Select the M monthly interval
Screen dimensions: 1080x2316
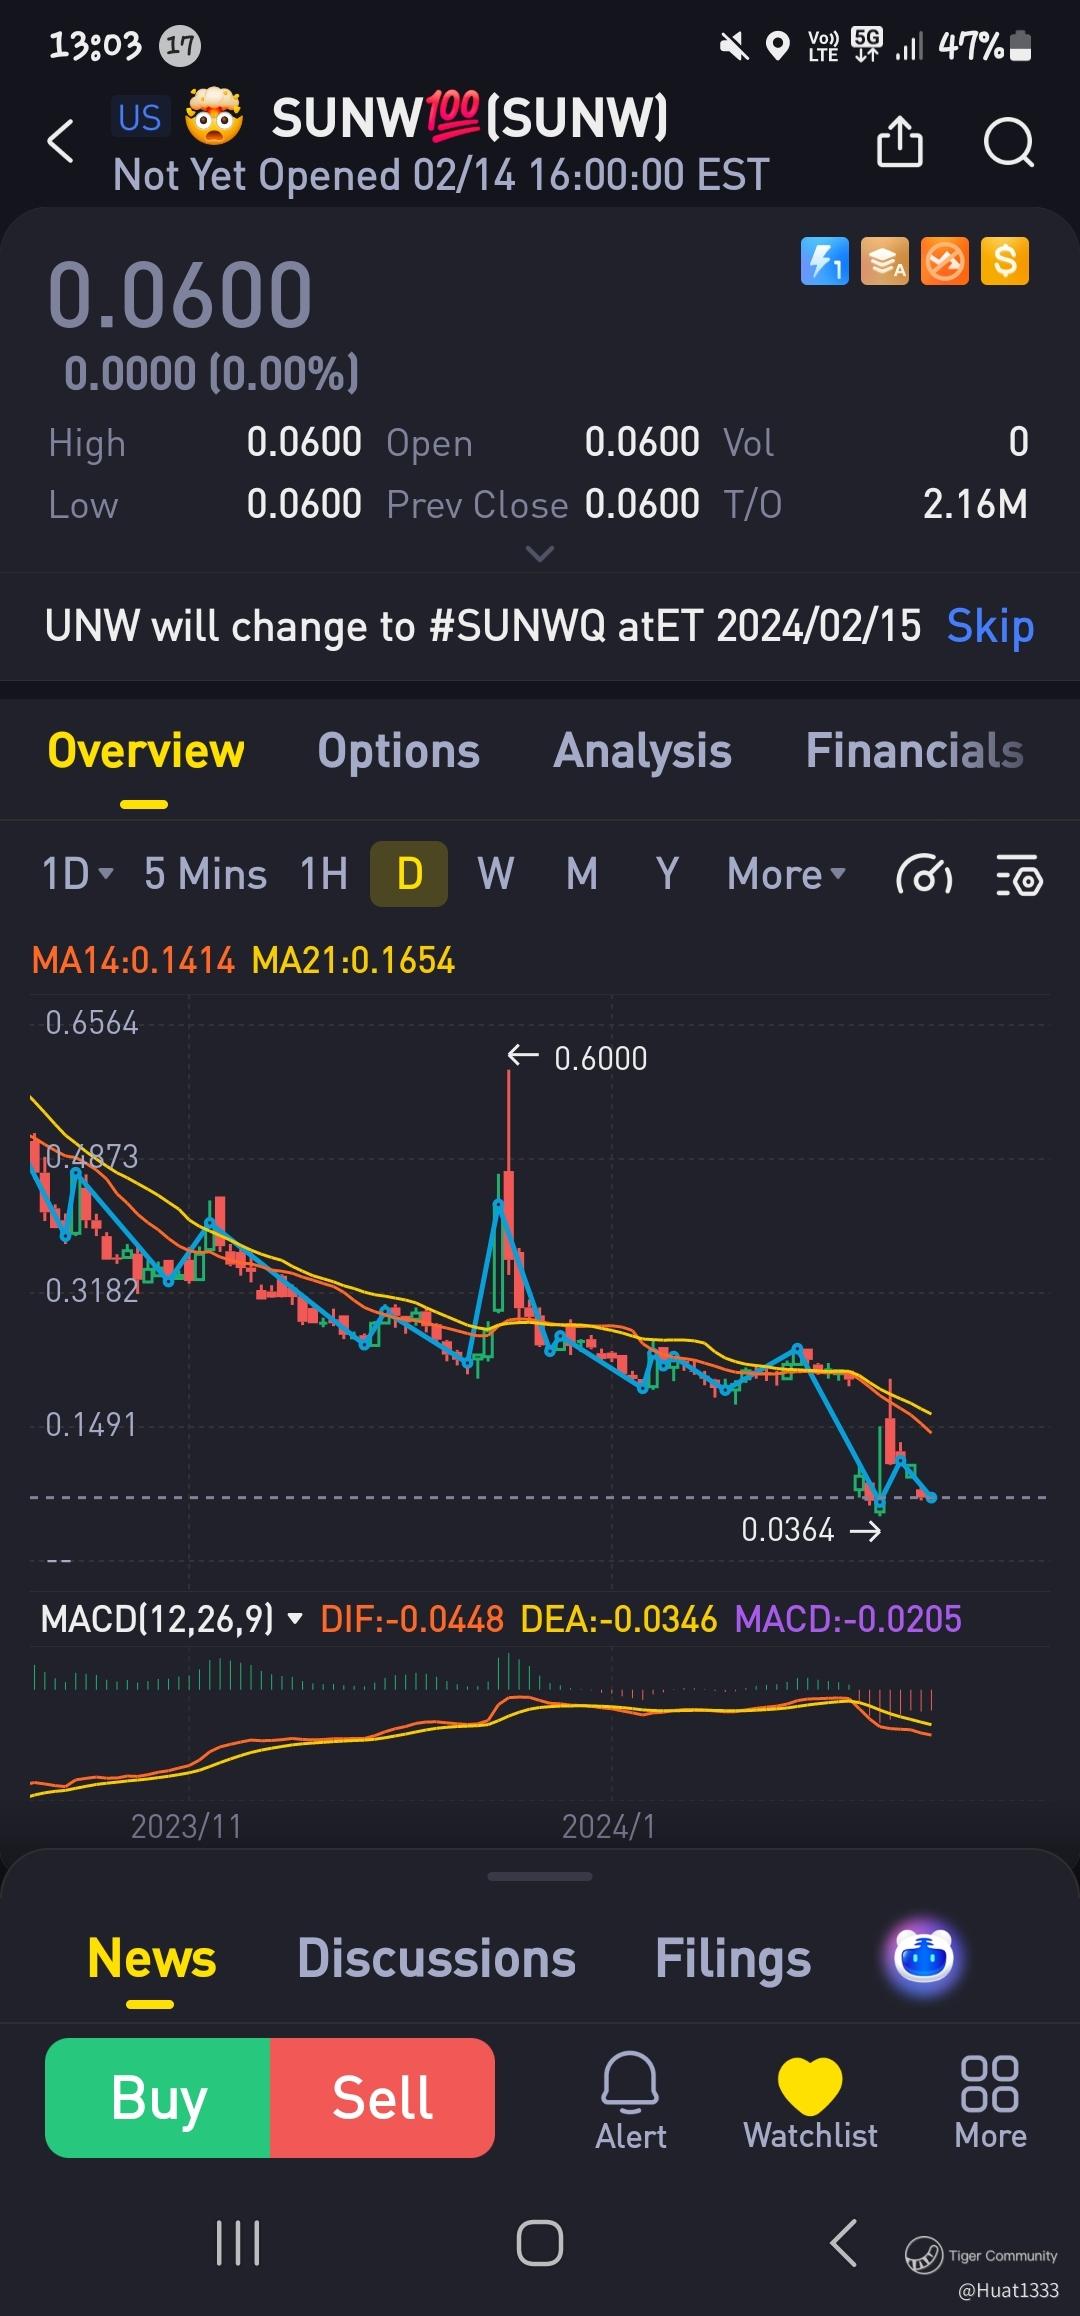point(582,874)
